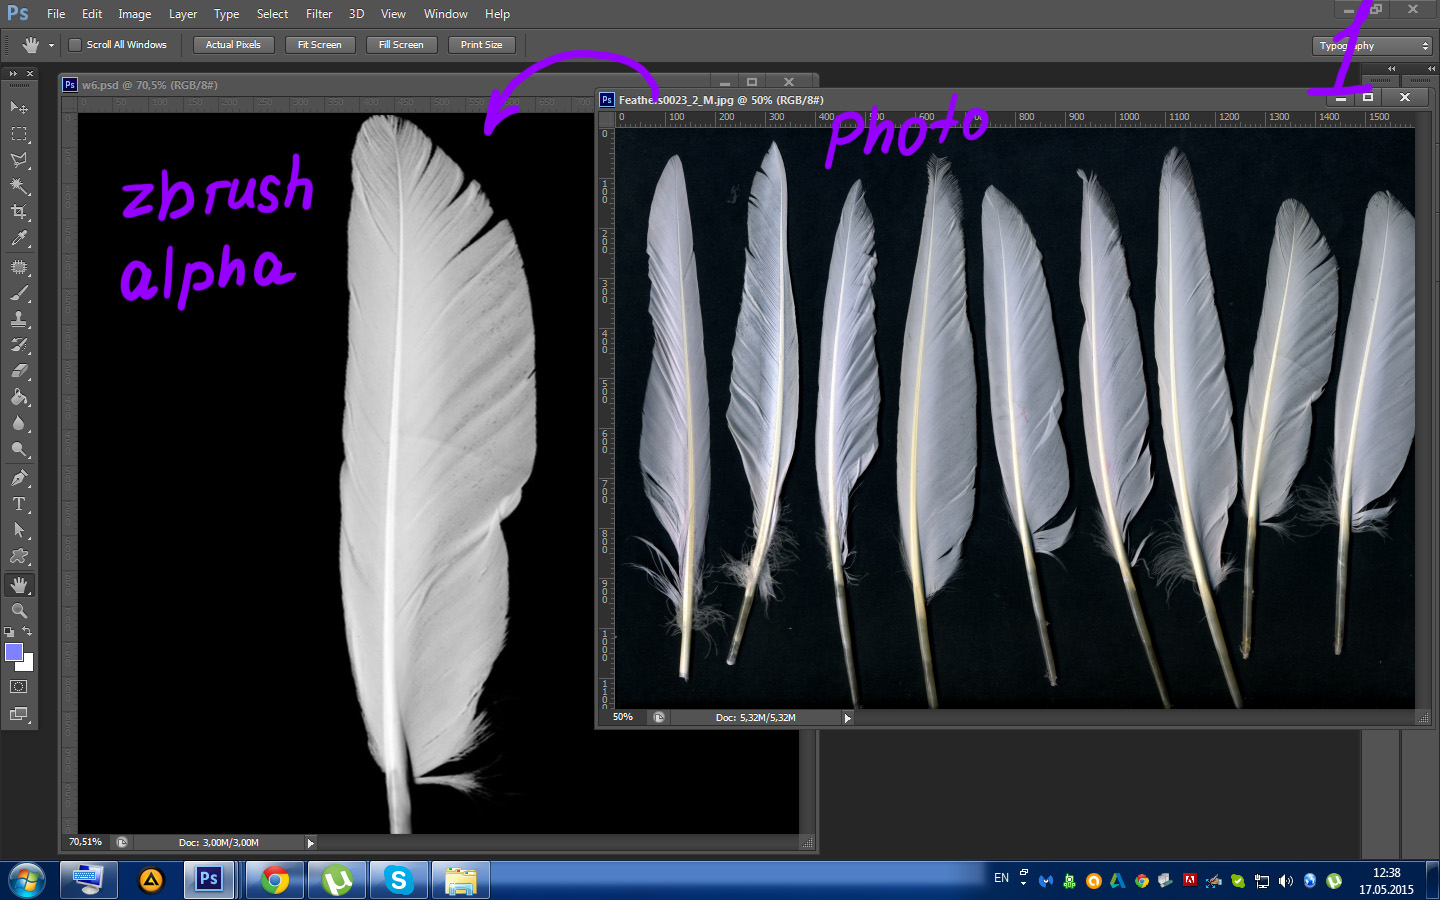Show the desktop from the taskbar edge
This screenshot has height=900, width=1440.
pos(1432,881)
